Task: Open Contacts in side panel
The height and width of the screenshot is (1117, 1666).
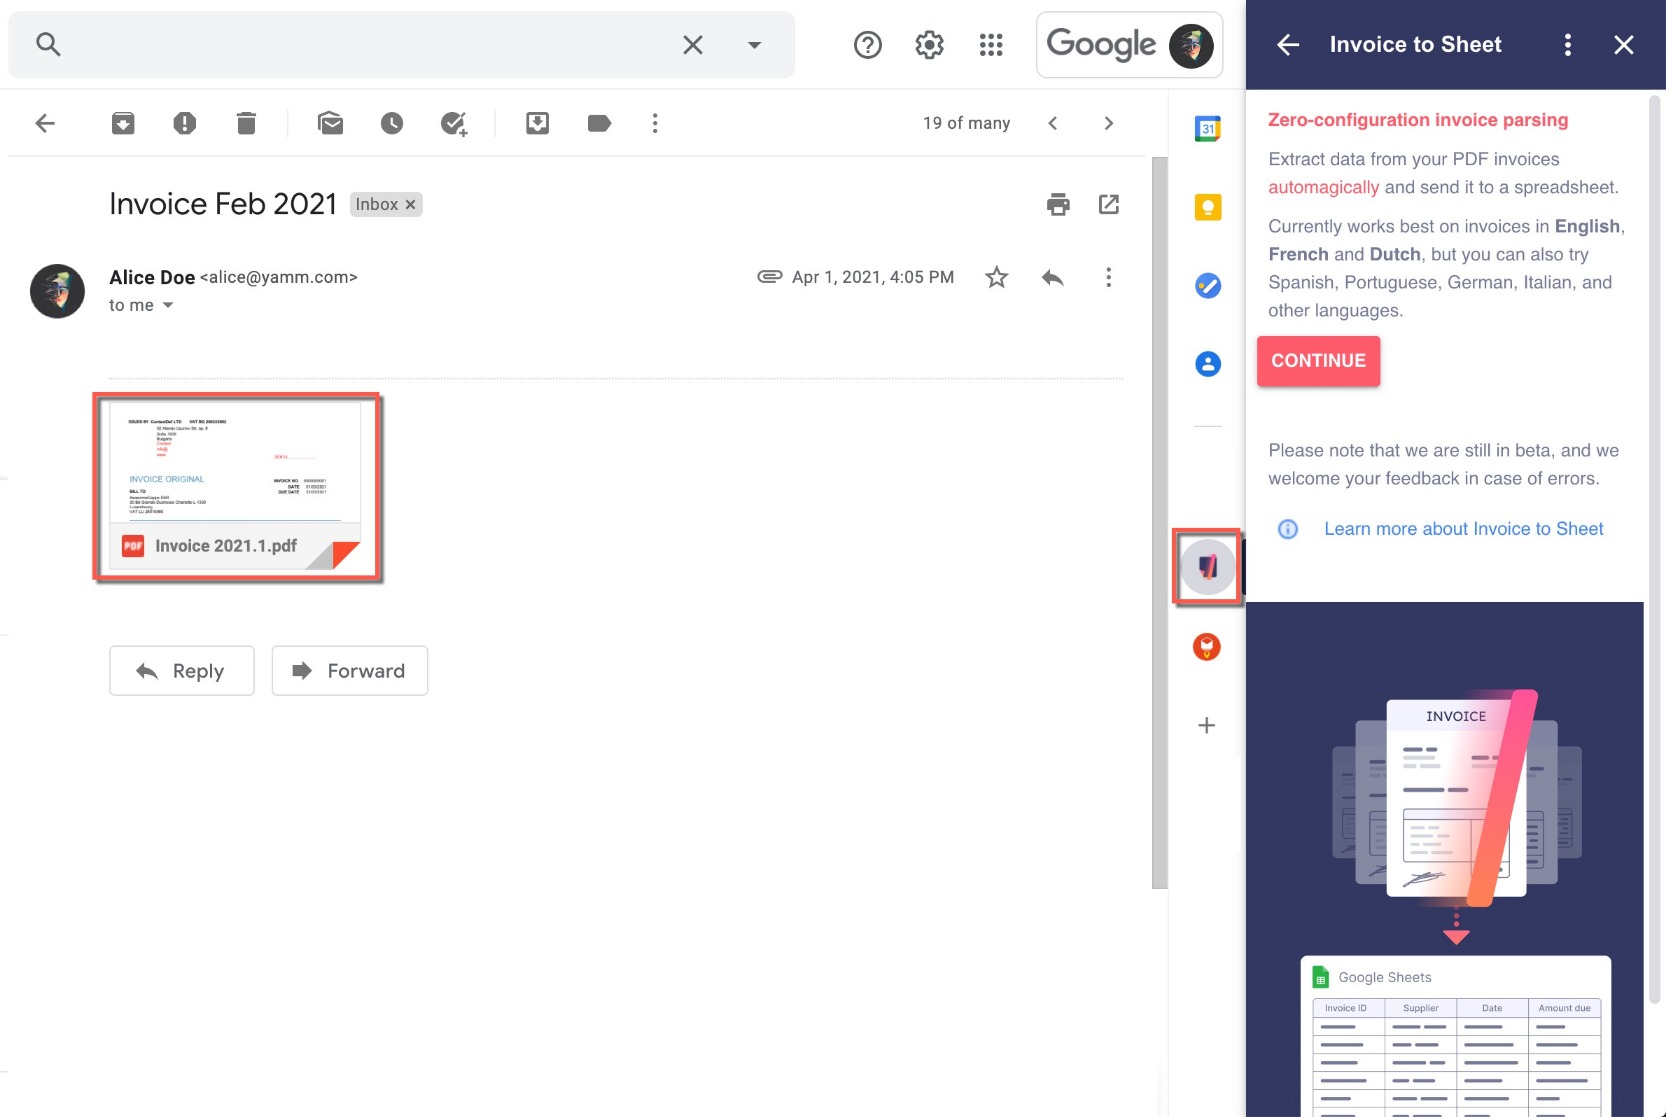Action: [1208, 364]
